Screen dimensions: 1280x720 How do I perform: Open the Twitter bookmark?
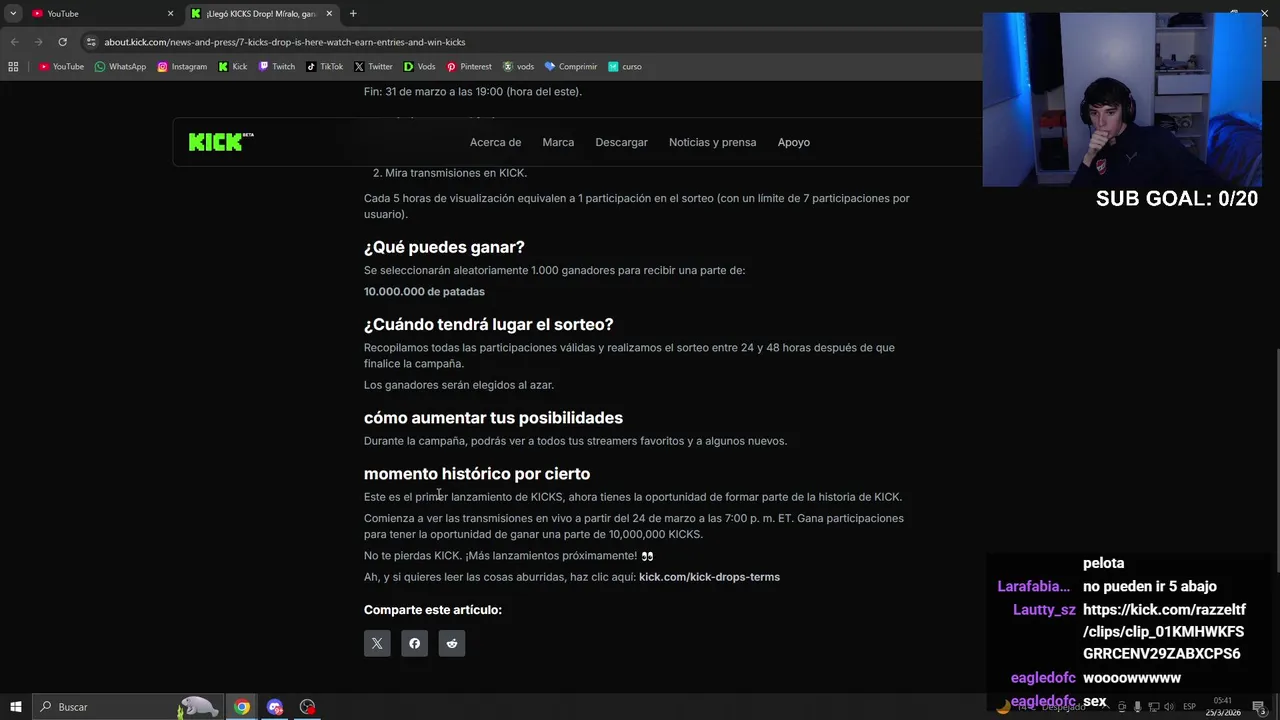tap(373, 67)
